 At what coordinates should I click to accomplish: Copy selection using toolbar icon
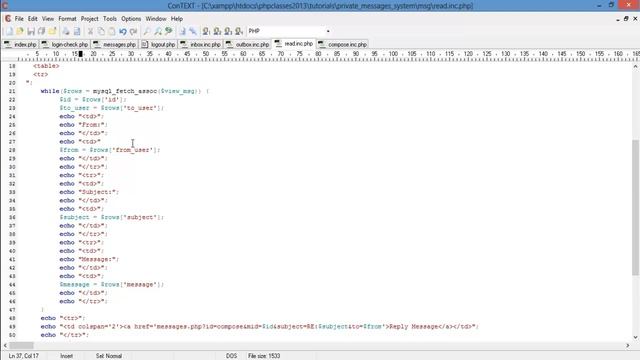(101, 31)
